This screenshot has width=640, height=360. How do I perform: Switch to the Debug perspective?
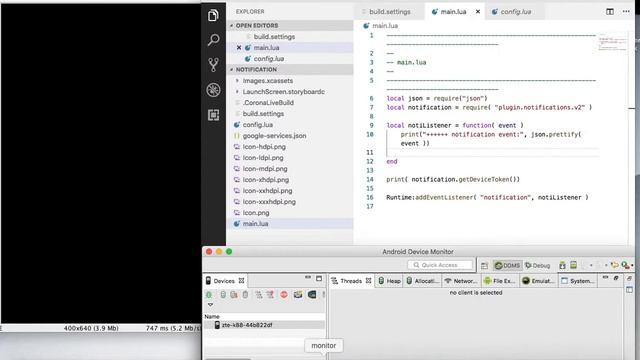[x=538, y=266]
